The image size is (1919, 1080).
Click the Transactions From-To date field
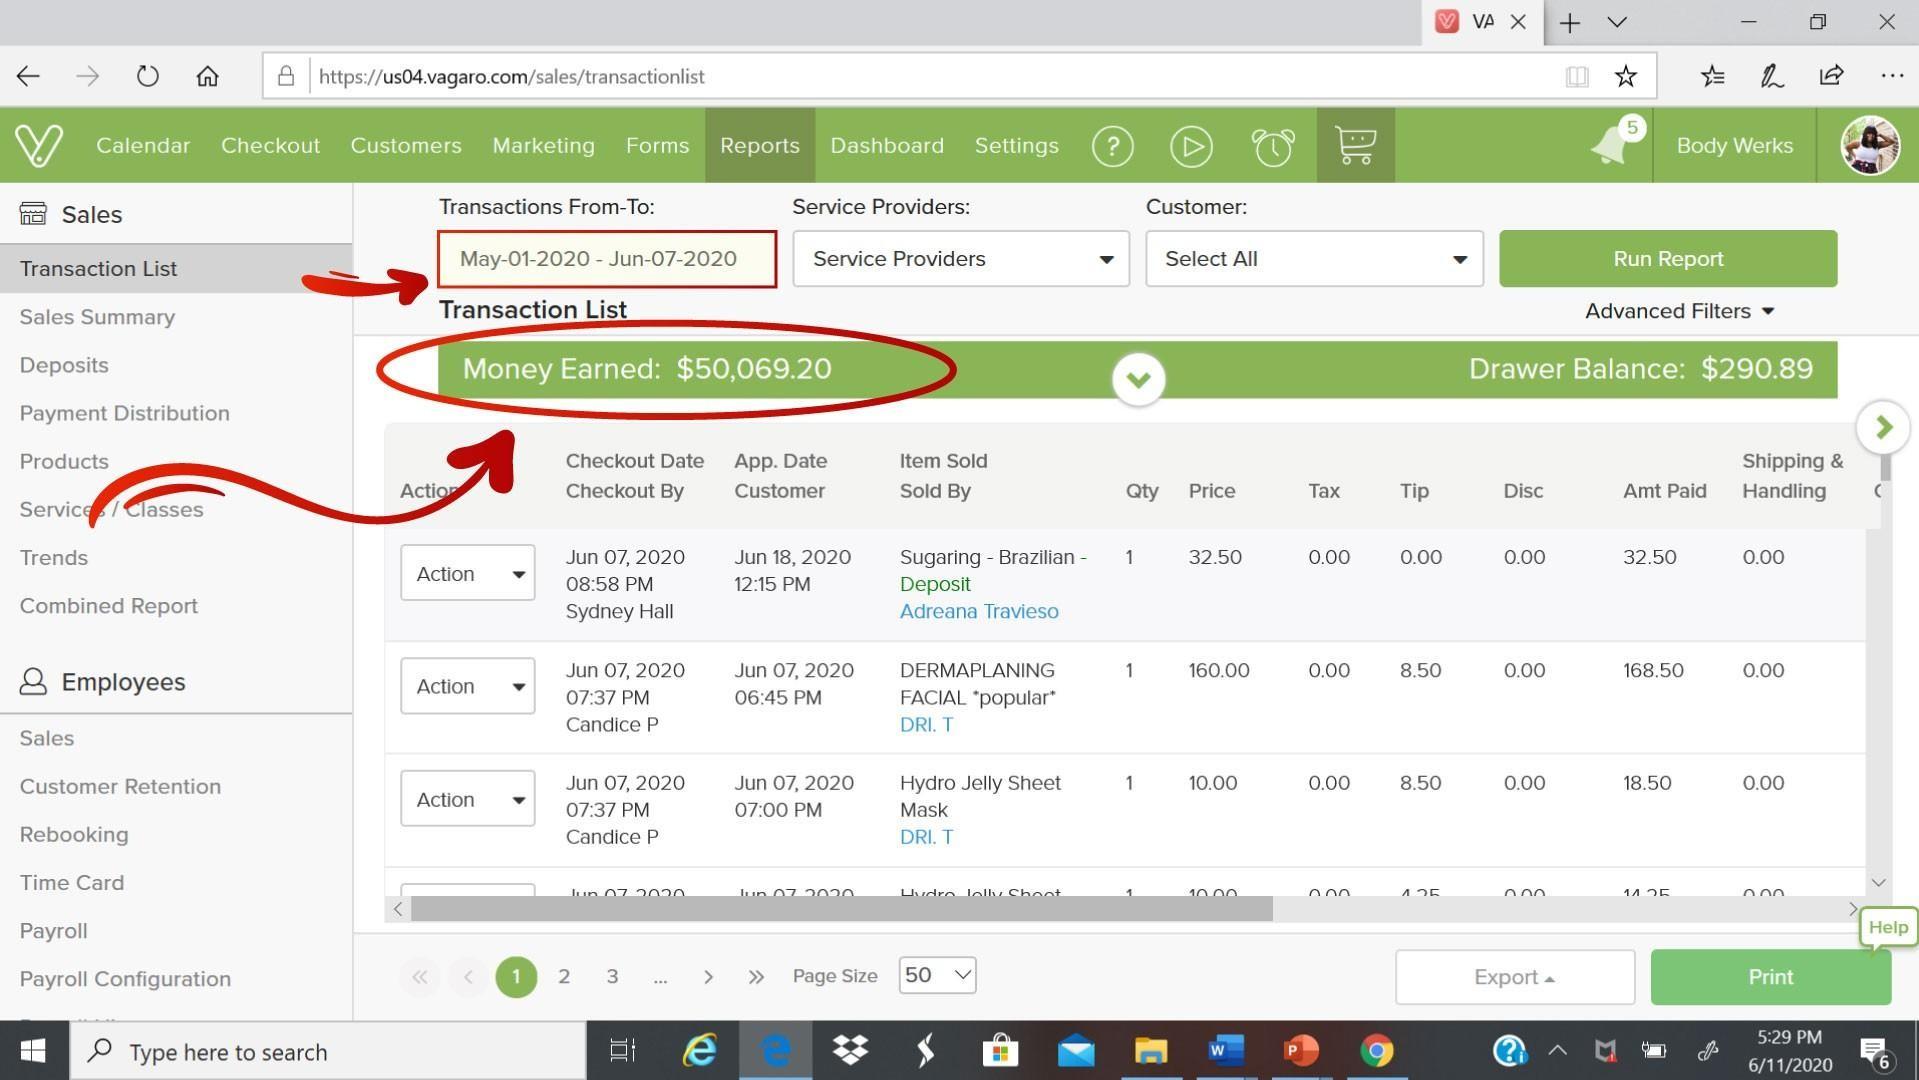pos(607,259)
